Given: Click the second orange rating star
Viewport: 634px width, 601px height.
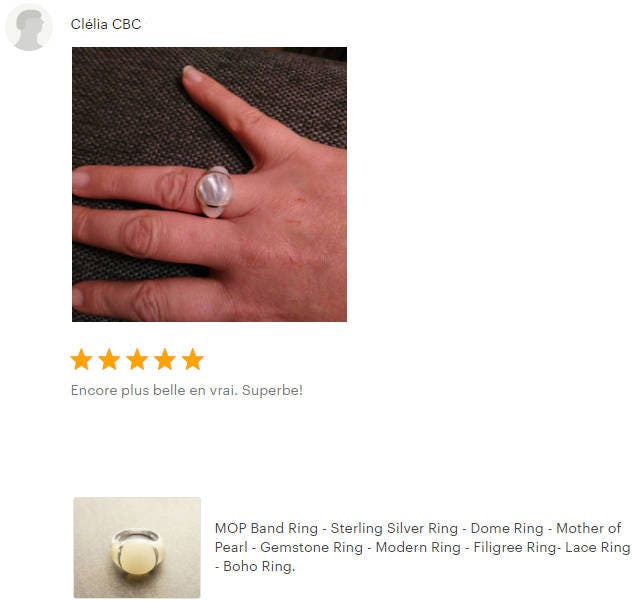Looking at the screenshot, I should (x=109, y=359).
